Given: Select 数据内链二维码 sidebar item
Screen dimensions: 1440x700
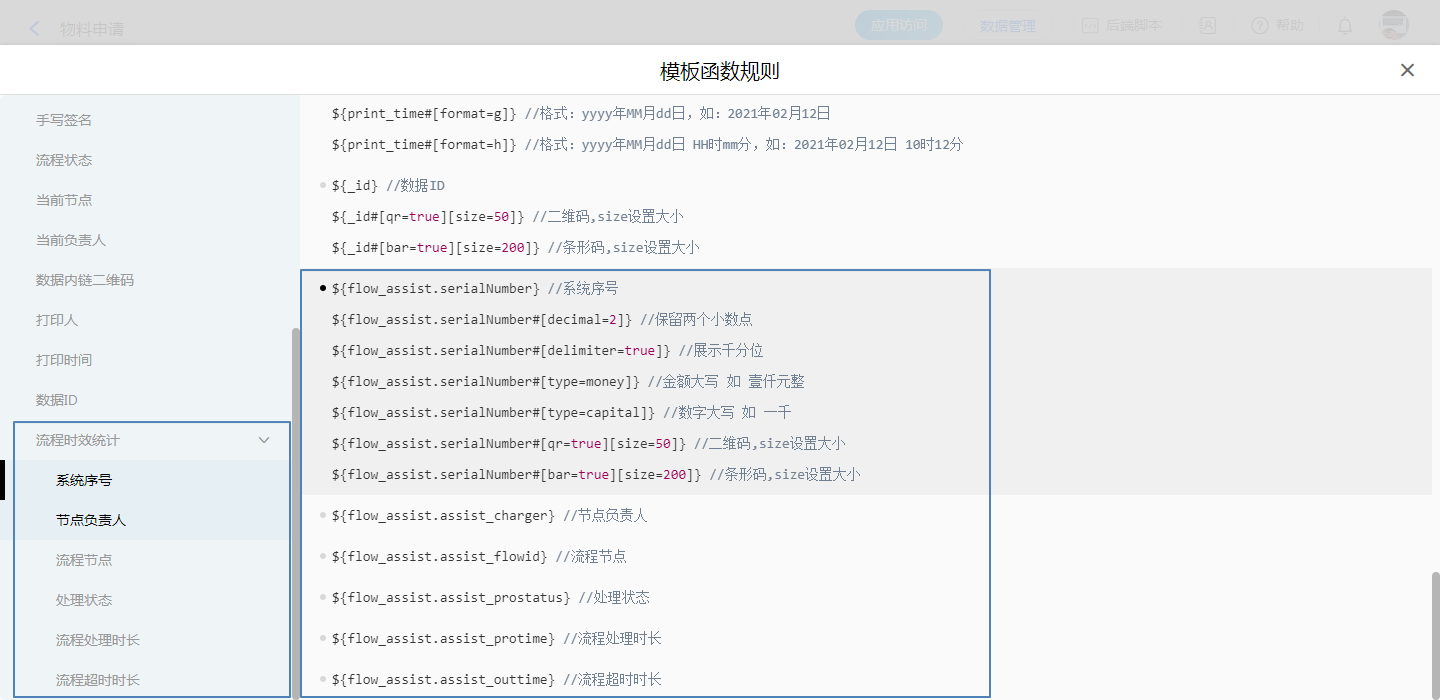Looking at the screenshot, I should coord(85,280).
